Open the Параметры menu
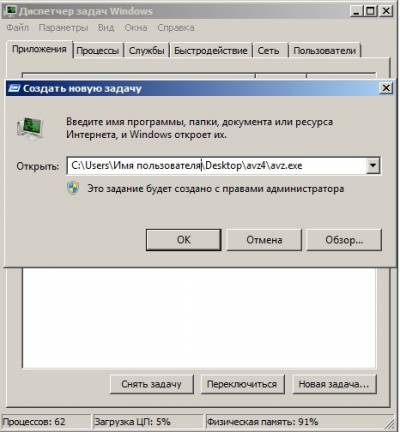 pyautogui.click(x=63, y=27)
